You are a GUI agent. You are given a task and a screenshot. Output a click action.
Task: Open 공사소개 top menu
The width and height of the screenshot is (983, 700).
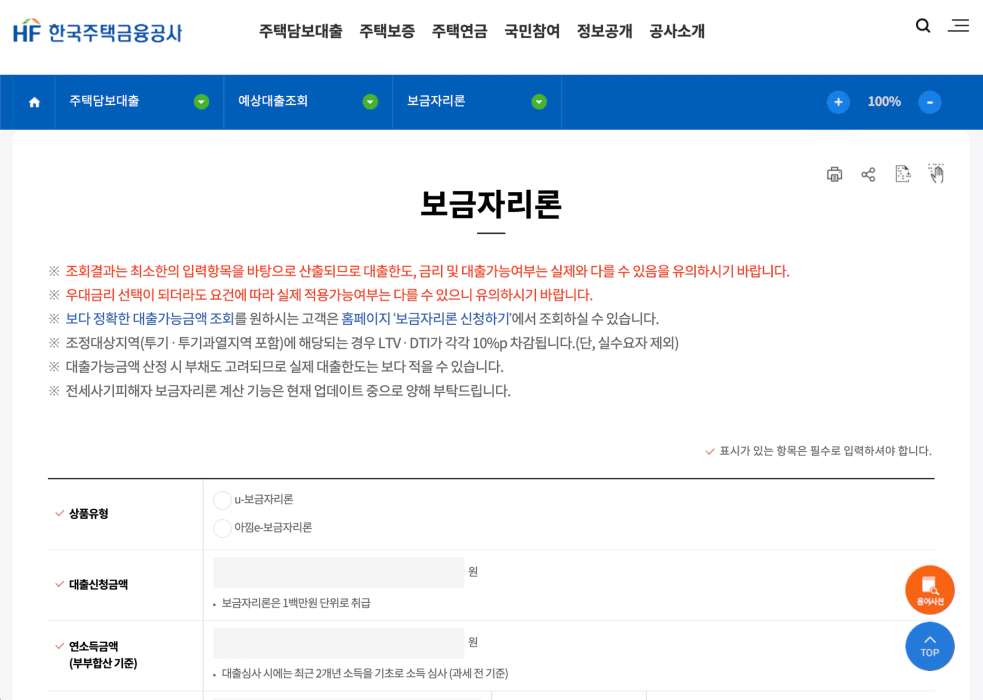677,31
